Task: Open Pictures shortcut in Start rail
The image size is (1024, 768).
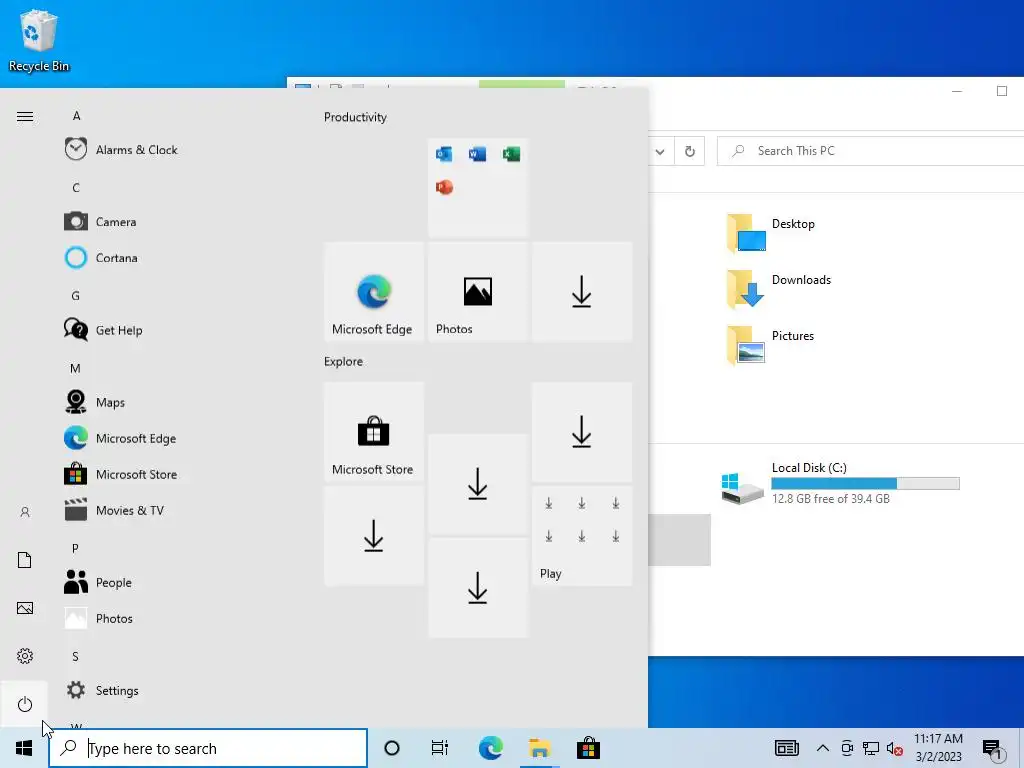Action: [25, 608]
